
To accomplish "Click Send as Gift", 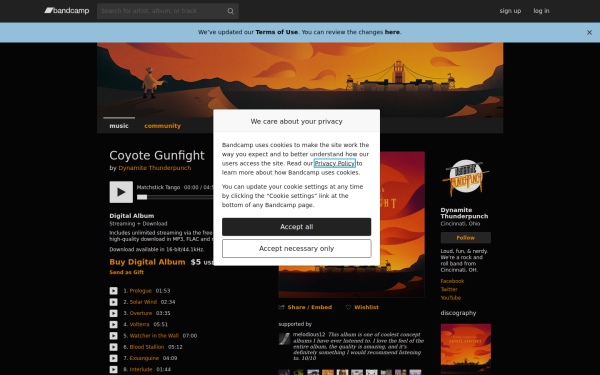I will point(127,272).
